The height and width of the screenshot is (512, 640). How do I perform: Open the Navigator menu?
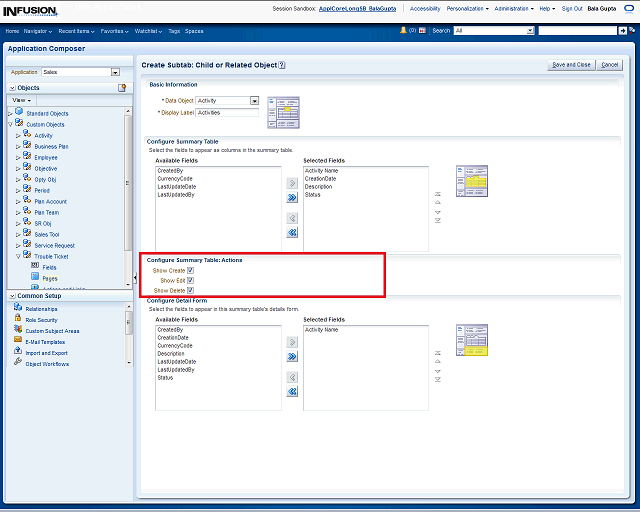(38, 31)
